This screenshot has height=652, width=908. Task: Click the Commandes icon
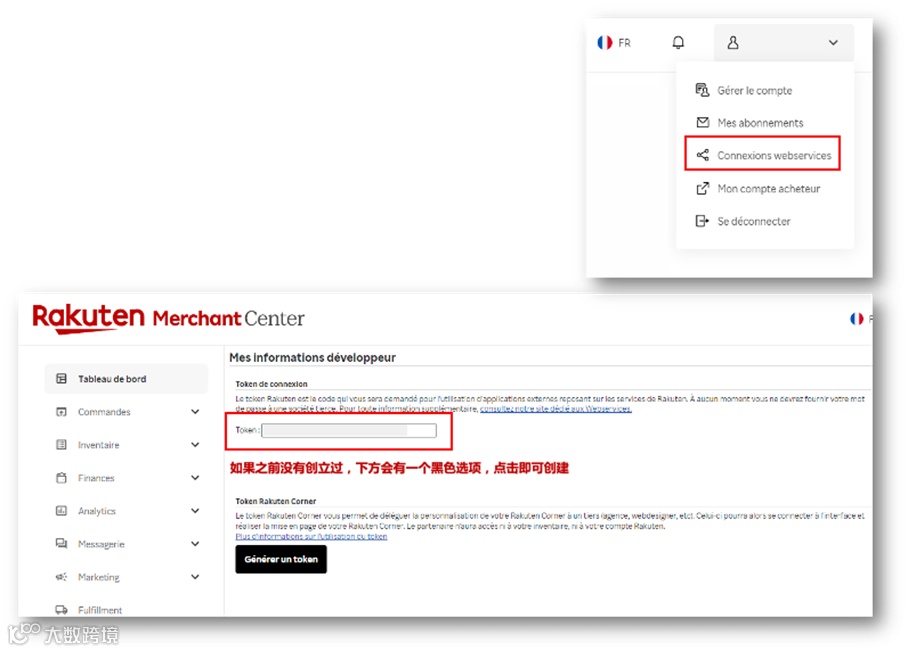pyautogui.click(x=61, y=412)
